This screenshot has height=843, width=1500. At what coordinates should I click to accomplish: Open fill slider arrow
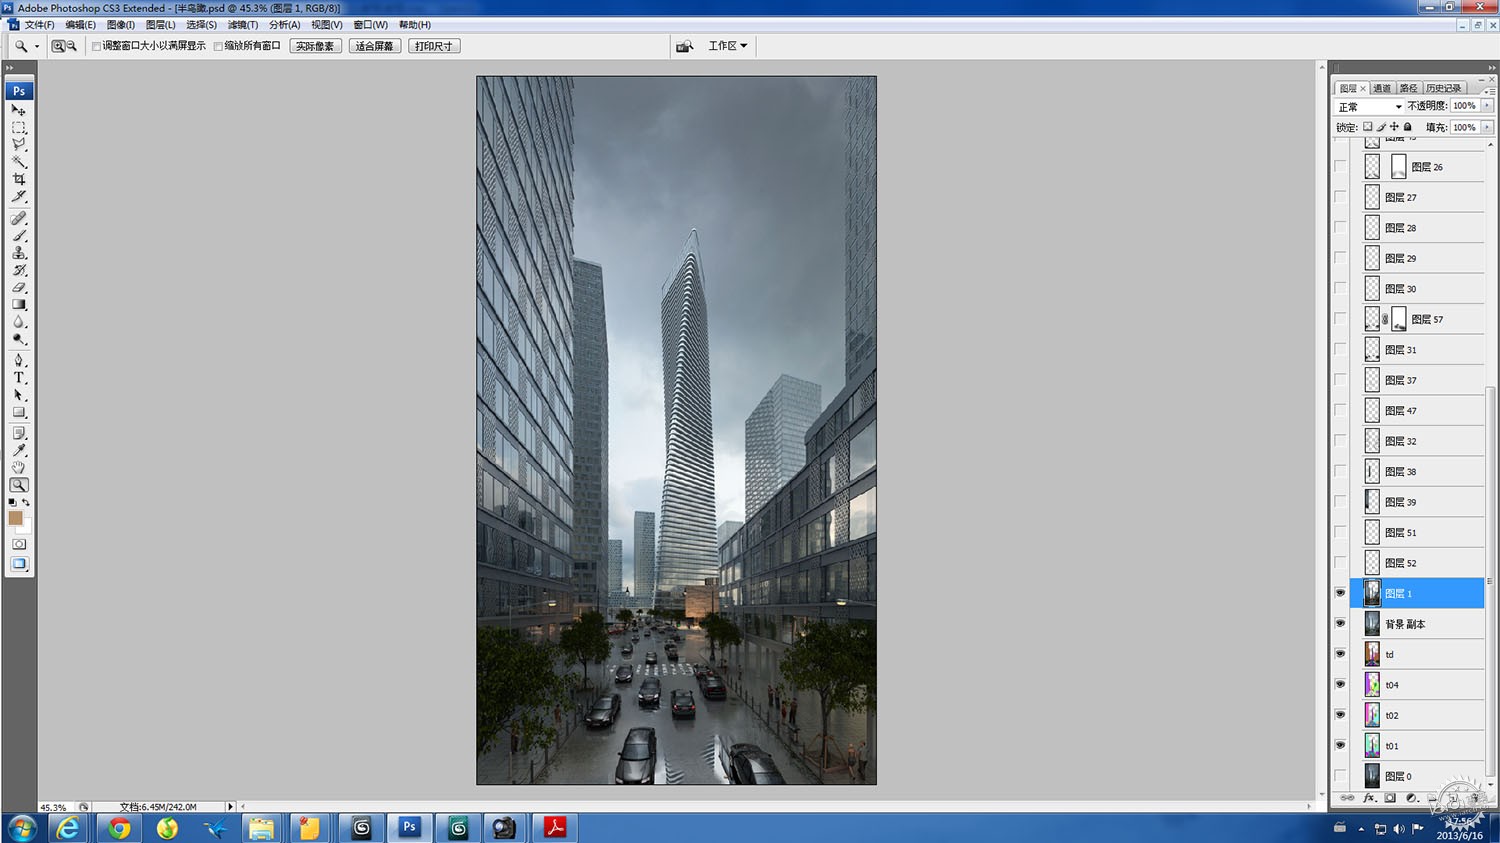[1487, 127]
